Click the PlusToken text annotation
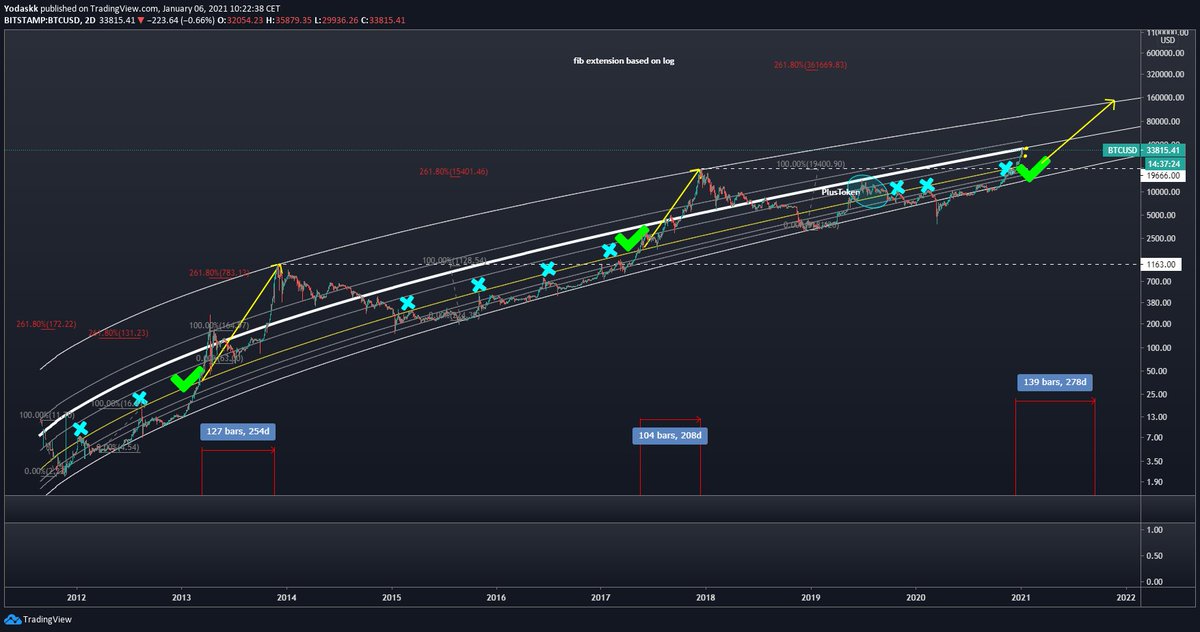Viewport: 1200px width, 632px height. click(841, 190)
